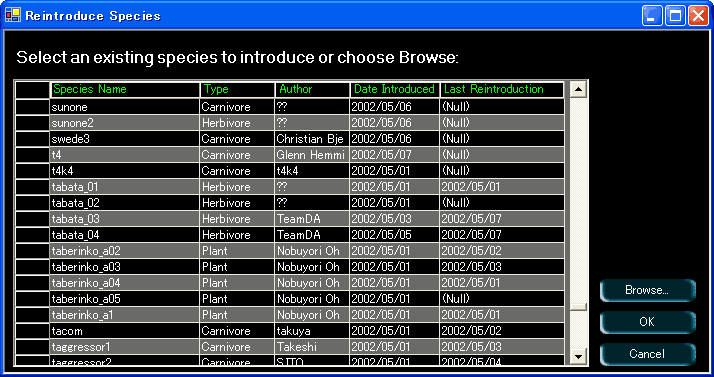Click date introduced 2002/05/05 in tabata_04 row

(395, 235)
